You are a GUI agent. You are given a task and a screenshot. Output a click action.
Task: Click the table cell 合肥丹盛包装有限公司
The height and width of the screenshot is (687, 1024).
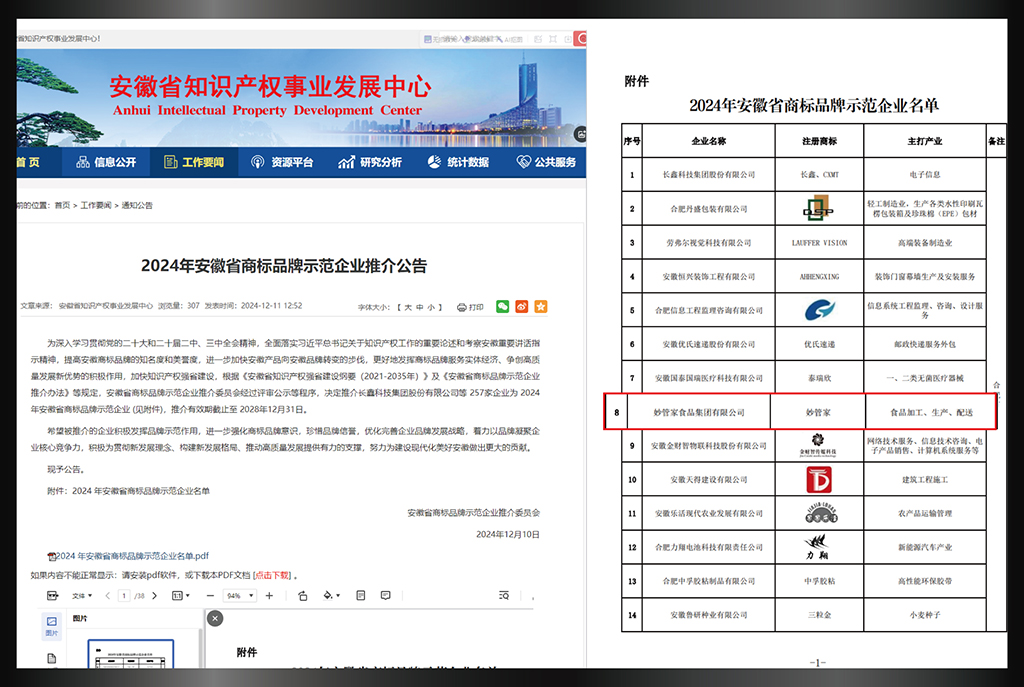click(709, 209)
